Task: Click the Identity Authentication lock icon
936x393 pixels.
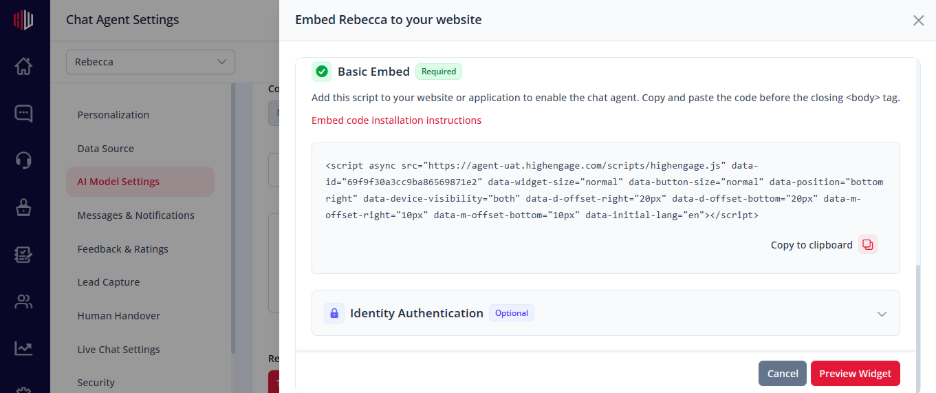Action: pyautogui.click(x=334, y=313)
